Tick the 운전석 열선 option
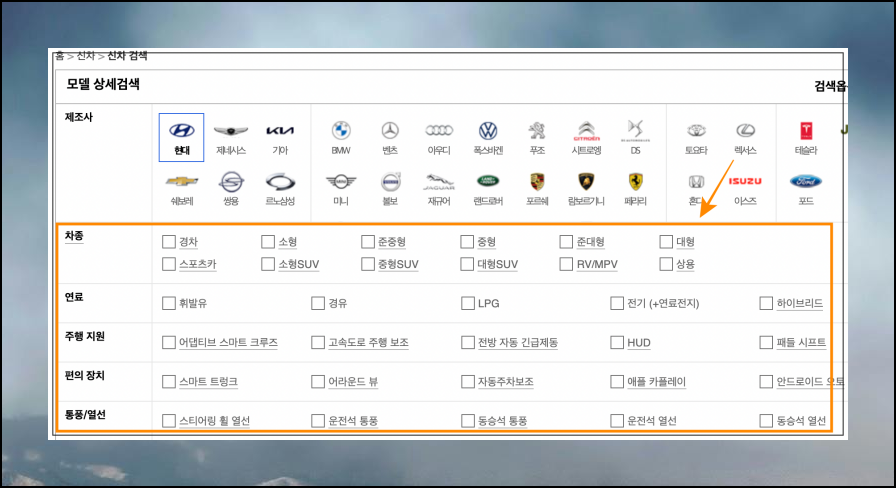Screen dimensions: 896x488 617,421
